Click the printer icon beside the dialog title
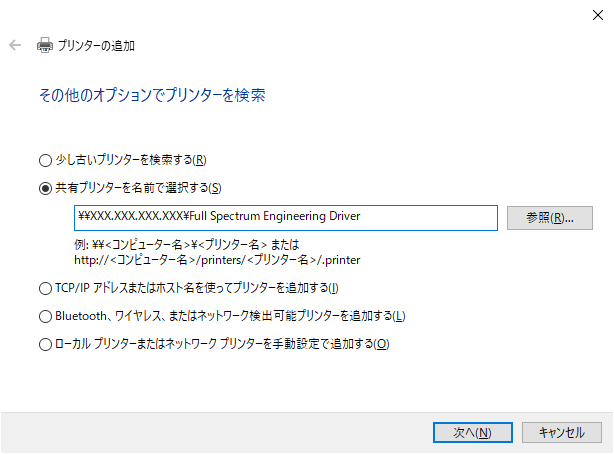The image size is (614, 454). tap(45, 45)
